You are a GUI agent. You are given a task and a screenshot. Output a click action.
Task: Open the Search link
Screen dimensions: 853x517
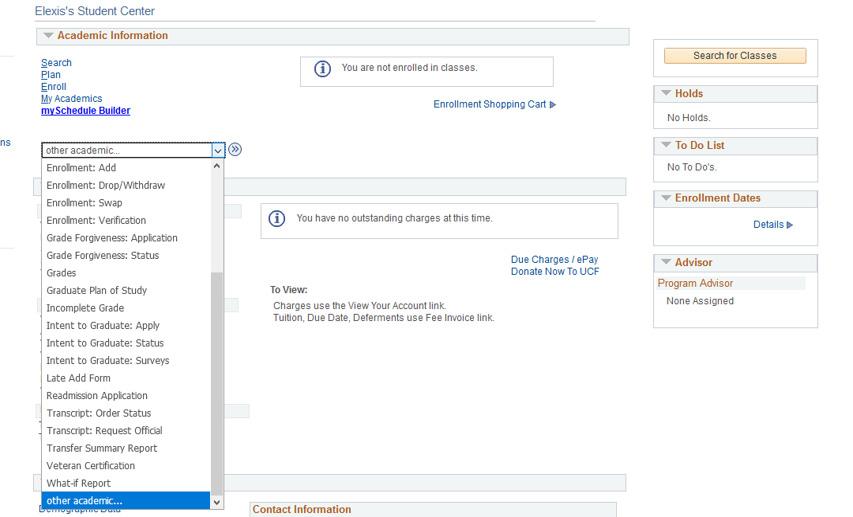[x=56, y=63]
